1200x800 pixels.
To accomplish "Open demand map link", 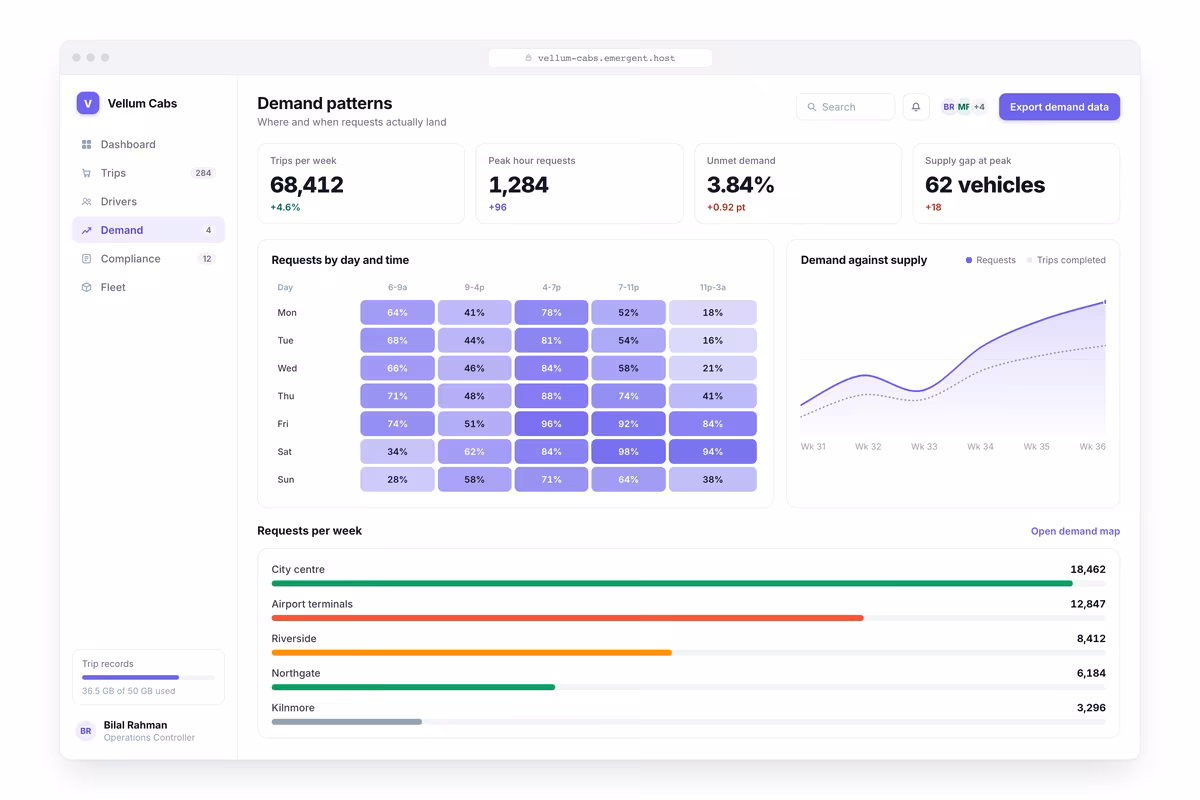I will point(1075,531).
